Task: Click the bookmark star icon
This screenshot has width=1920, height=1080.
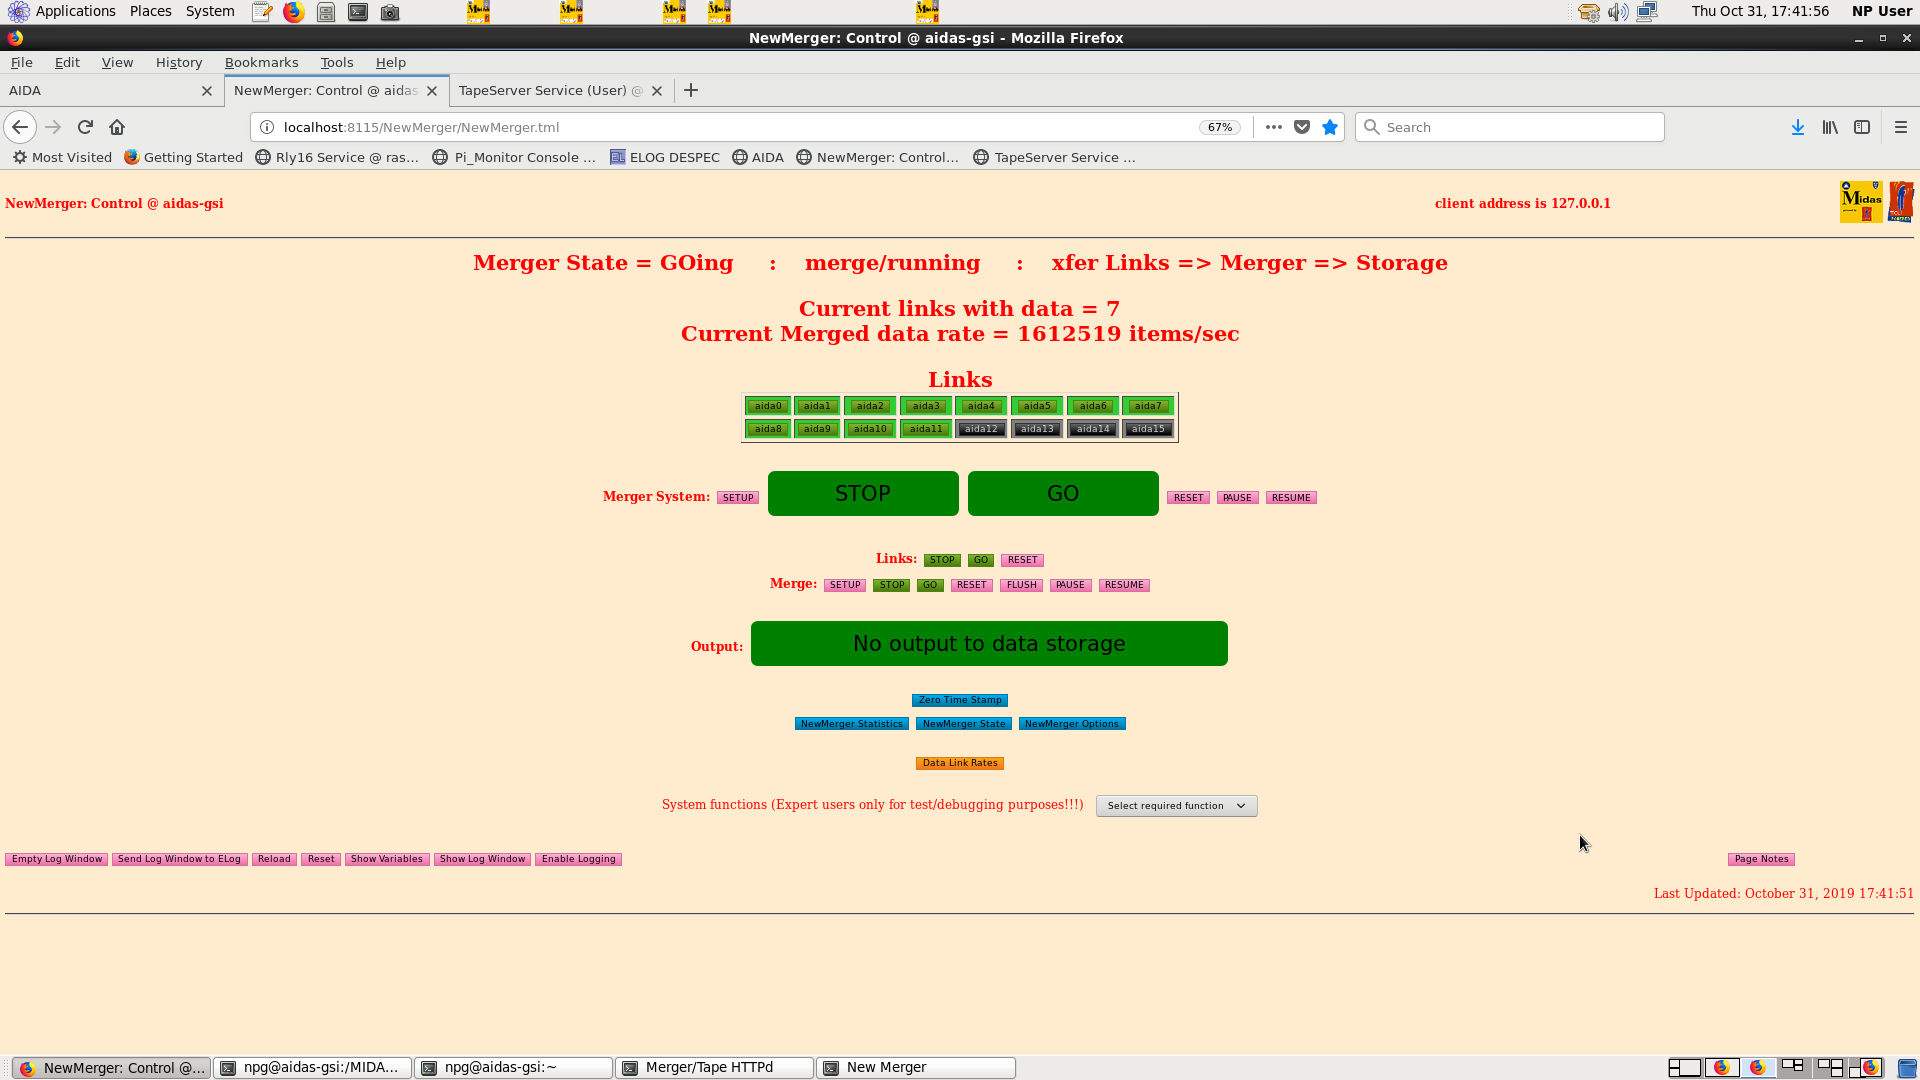Action: tap(1329, 127)
